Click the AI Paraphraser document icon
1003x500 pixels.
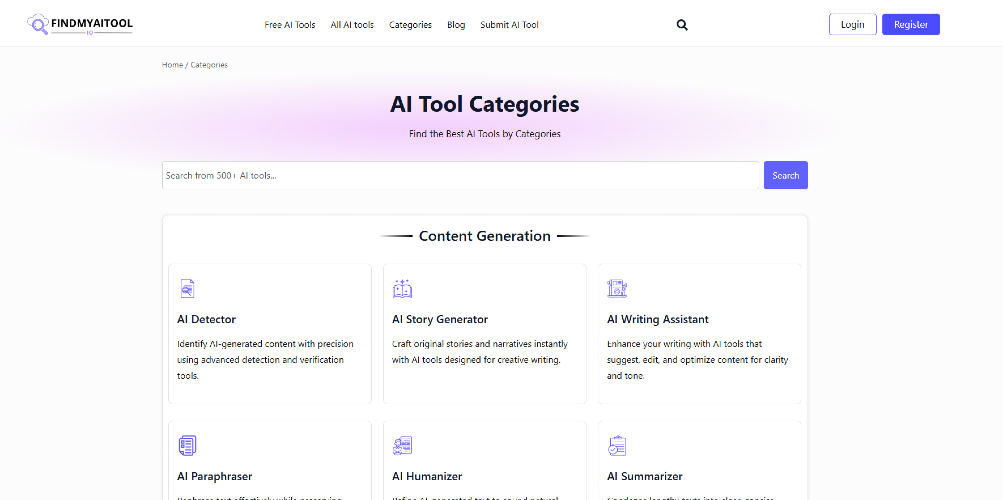[x=187, y=446]
